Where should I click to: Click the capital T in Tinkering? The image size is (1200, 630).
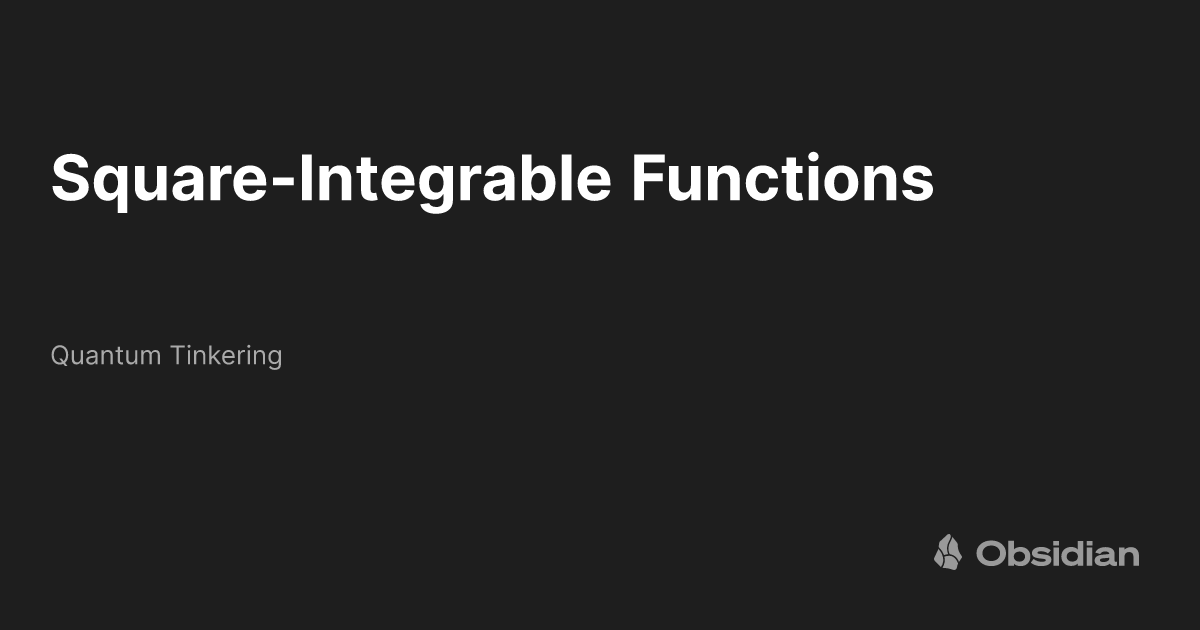(177, 355)
